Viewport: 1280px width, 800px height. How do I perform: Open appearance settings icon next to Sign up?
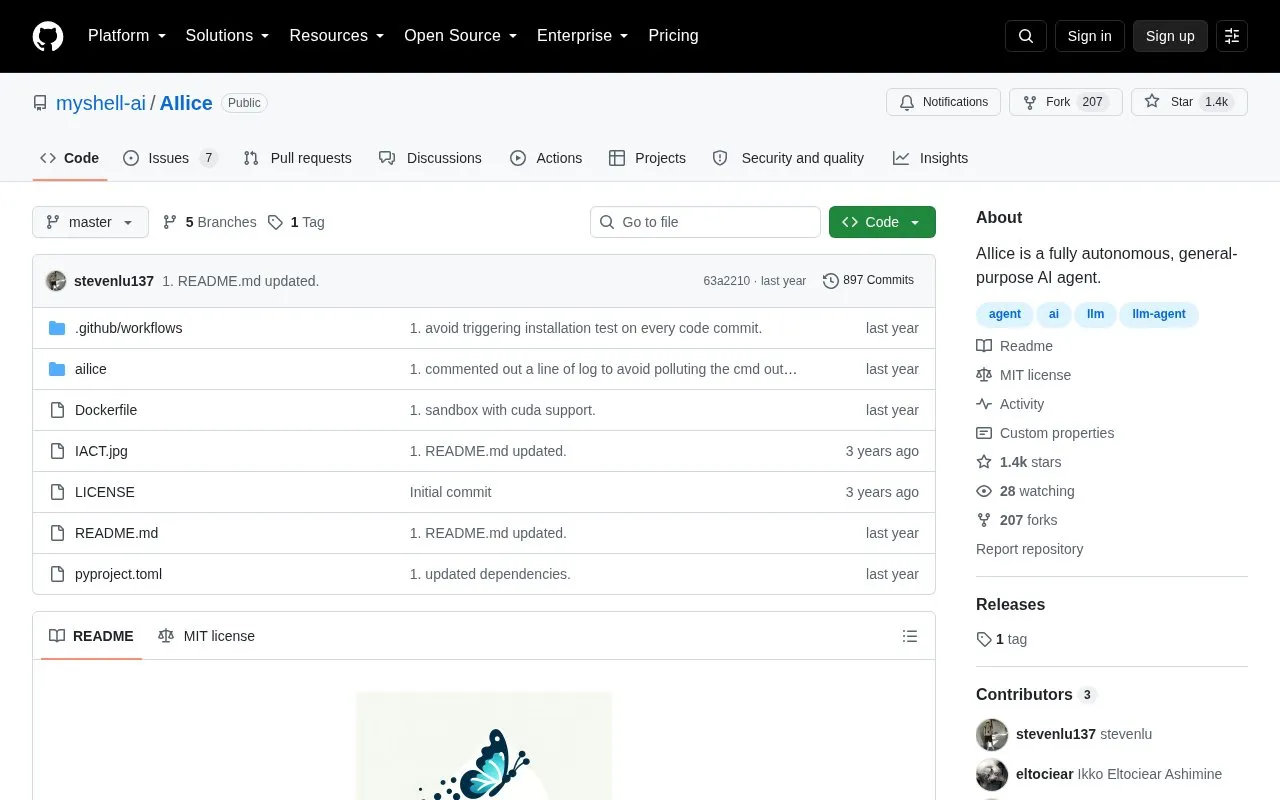1232,36
